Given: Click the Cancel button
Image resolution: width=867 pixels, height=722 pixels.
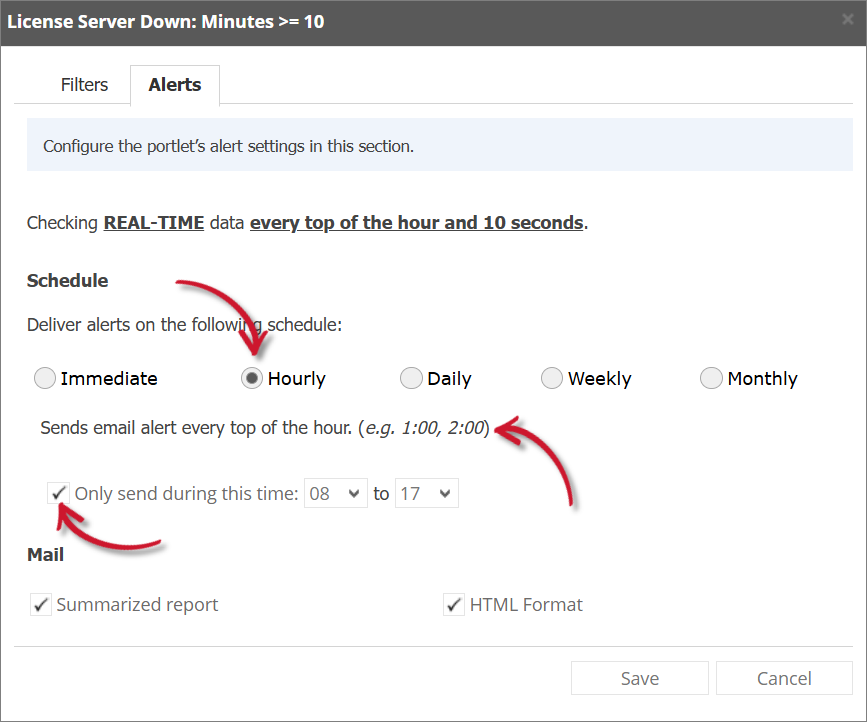Looking at the screenshot, I should (784, 678).
